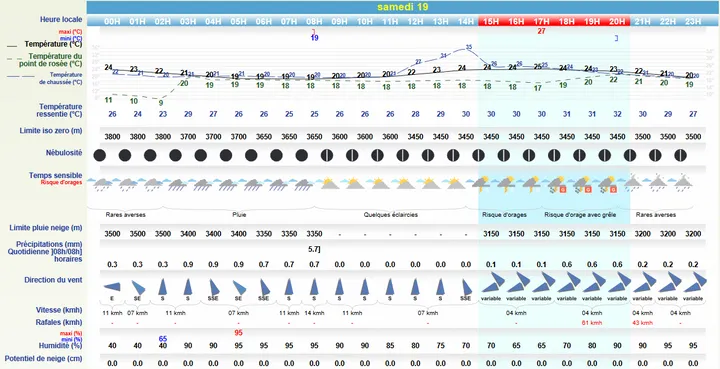Select the red 15H hour header
This screenshot has width=720, height=369.
(491, 21)
